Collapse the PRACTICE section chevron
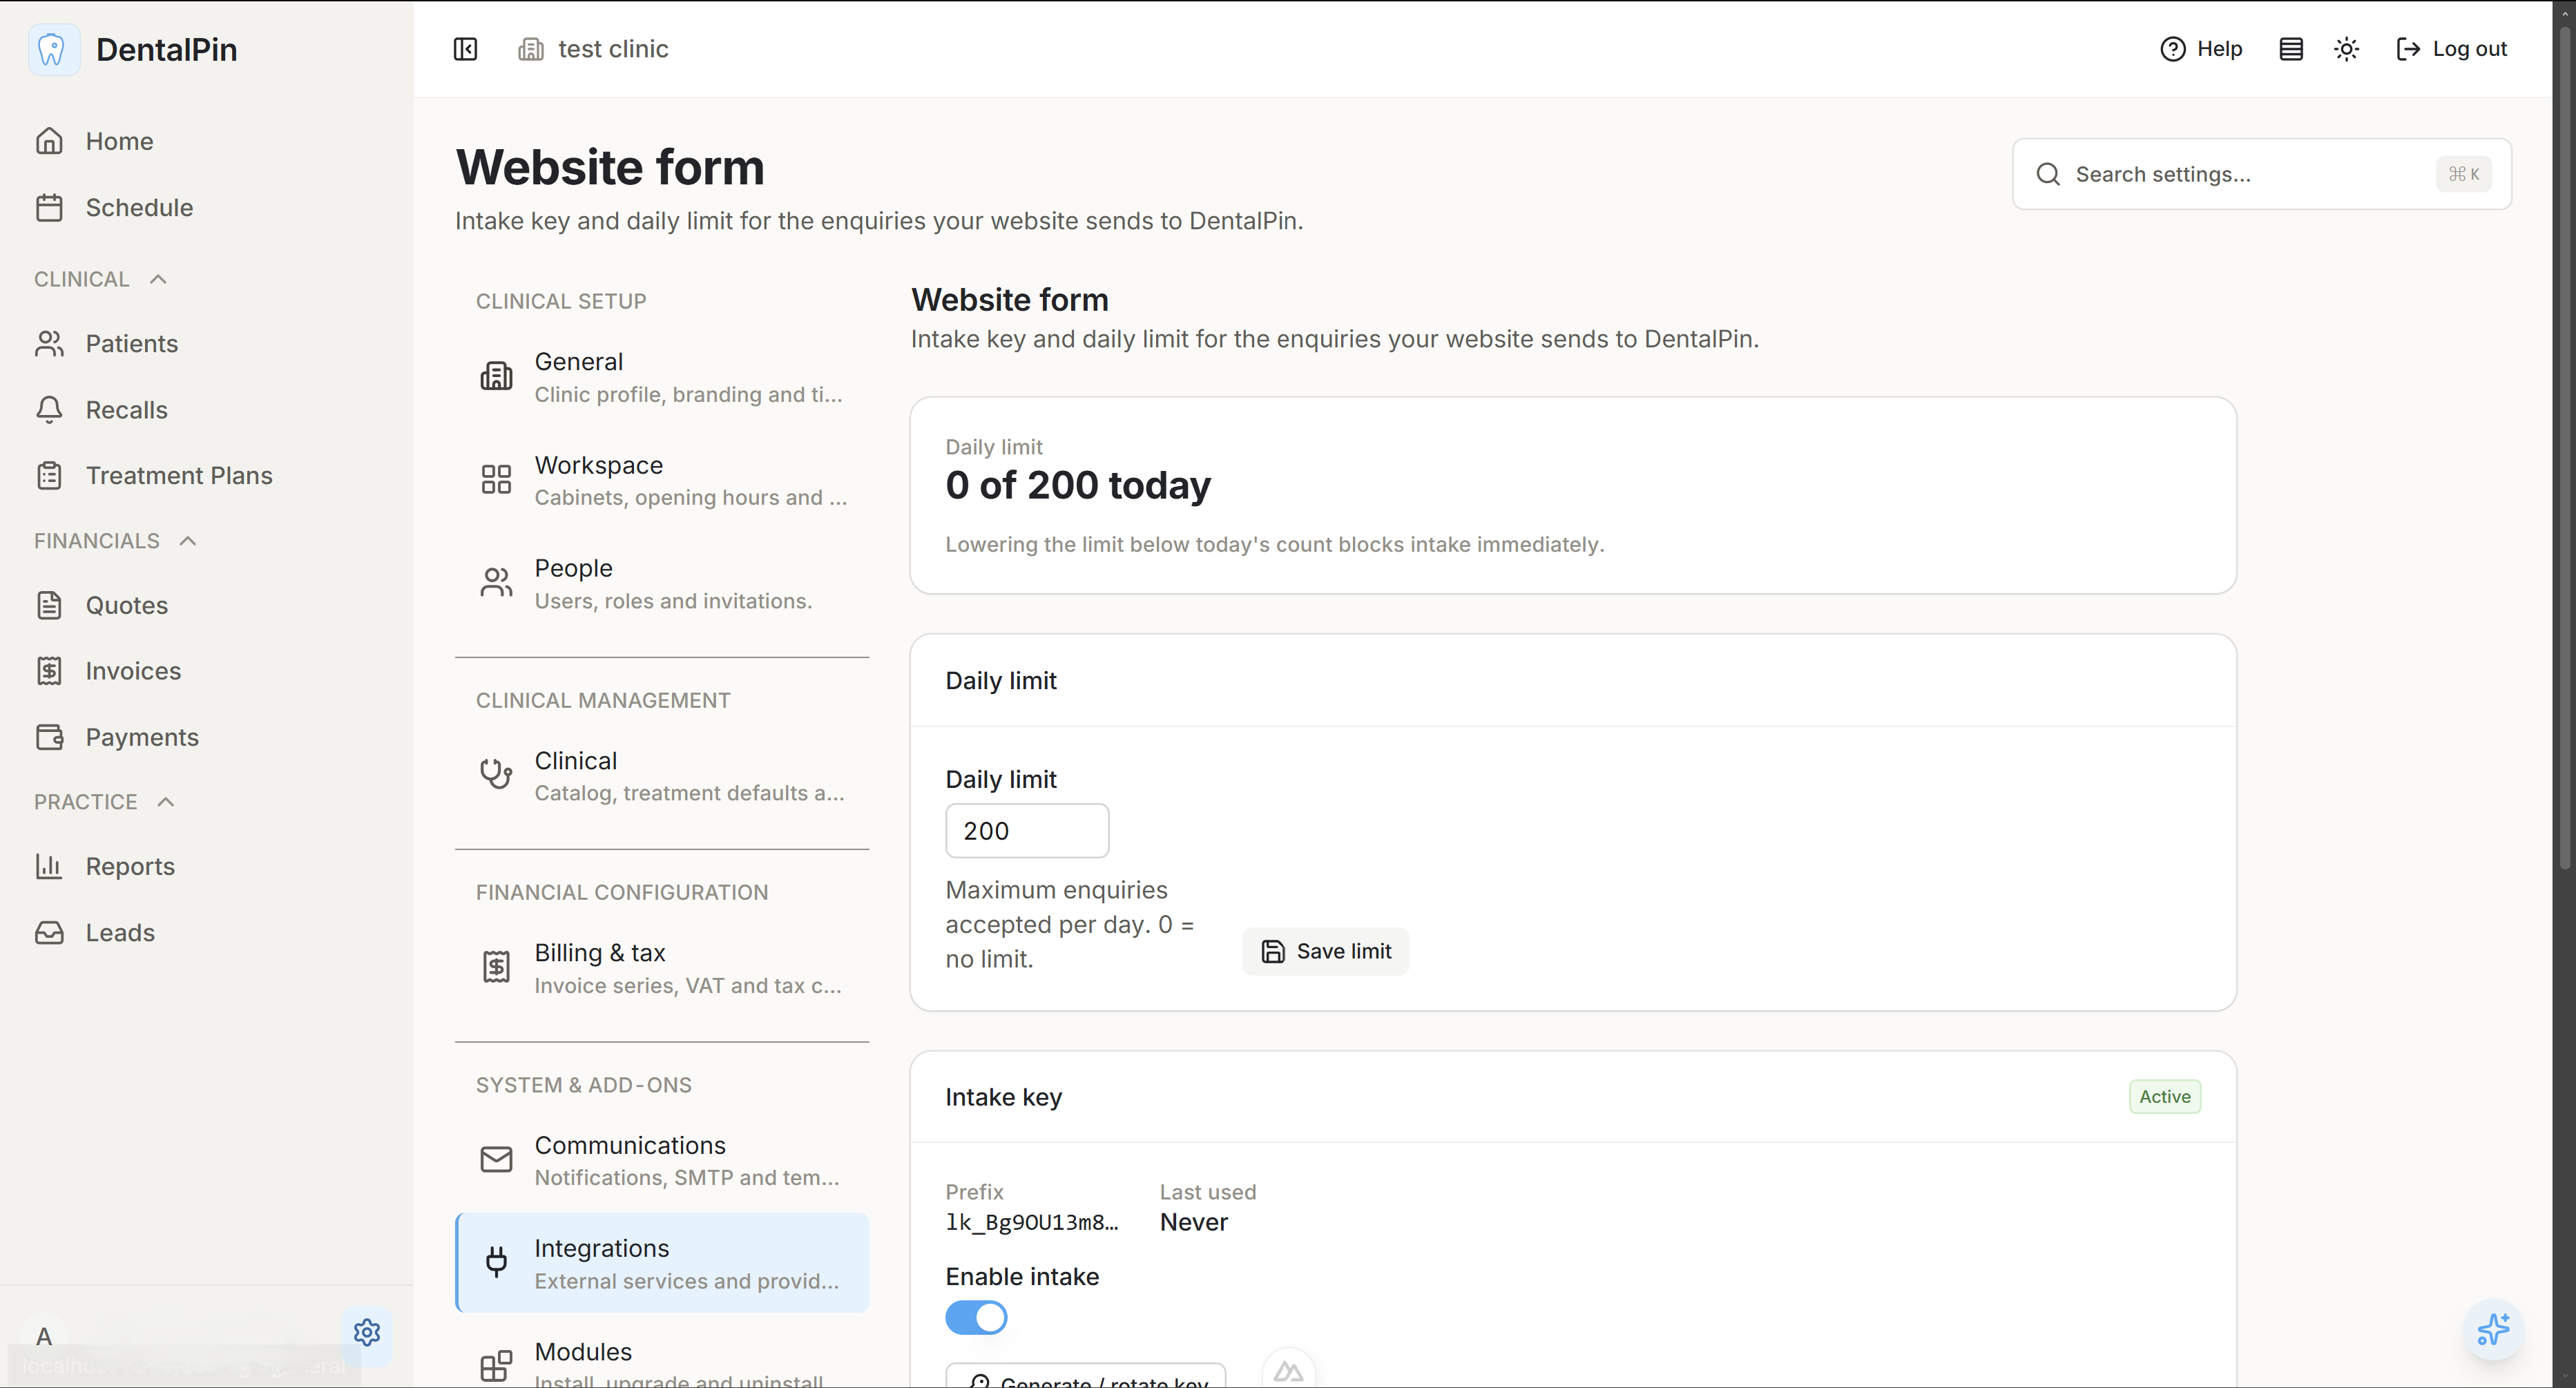This screenshot has width=2576, height=1388. 166,802
